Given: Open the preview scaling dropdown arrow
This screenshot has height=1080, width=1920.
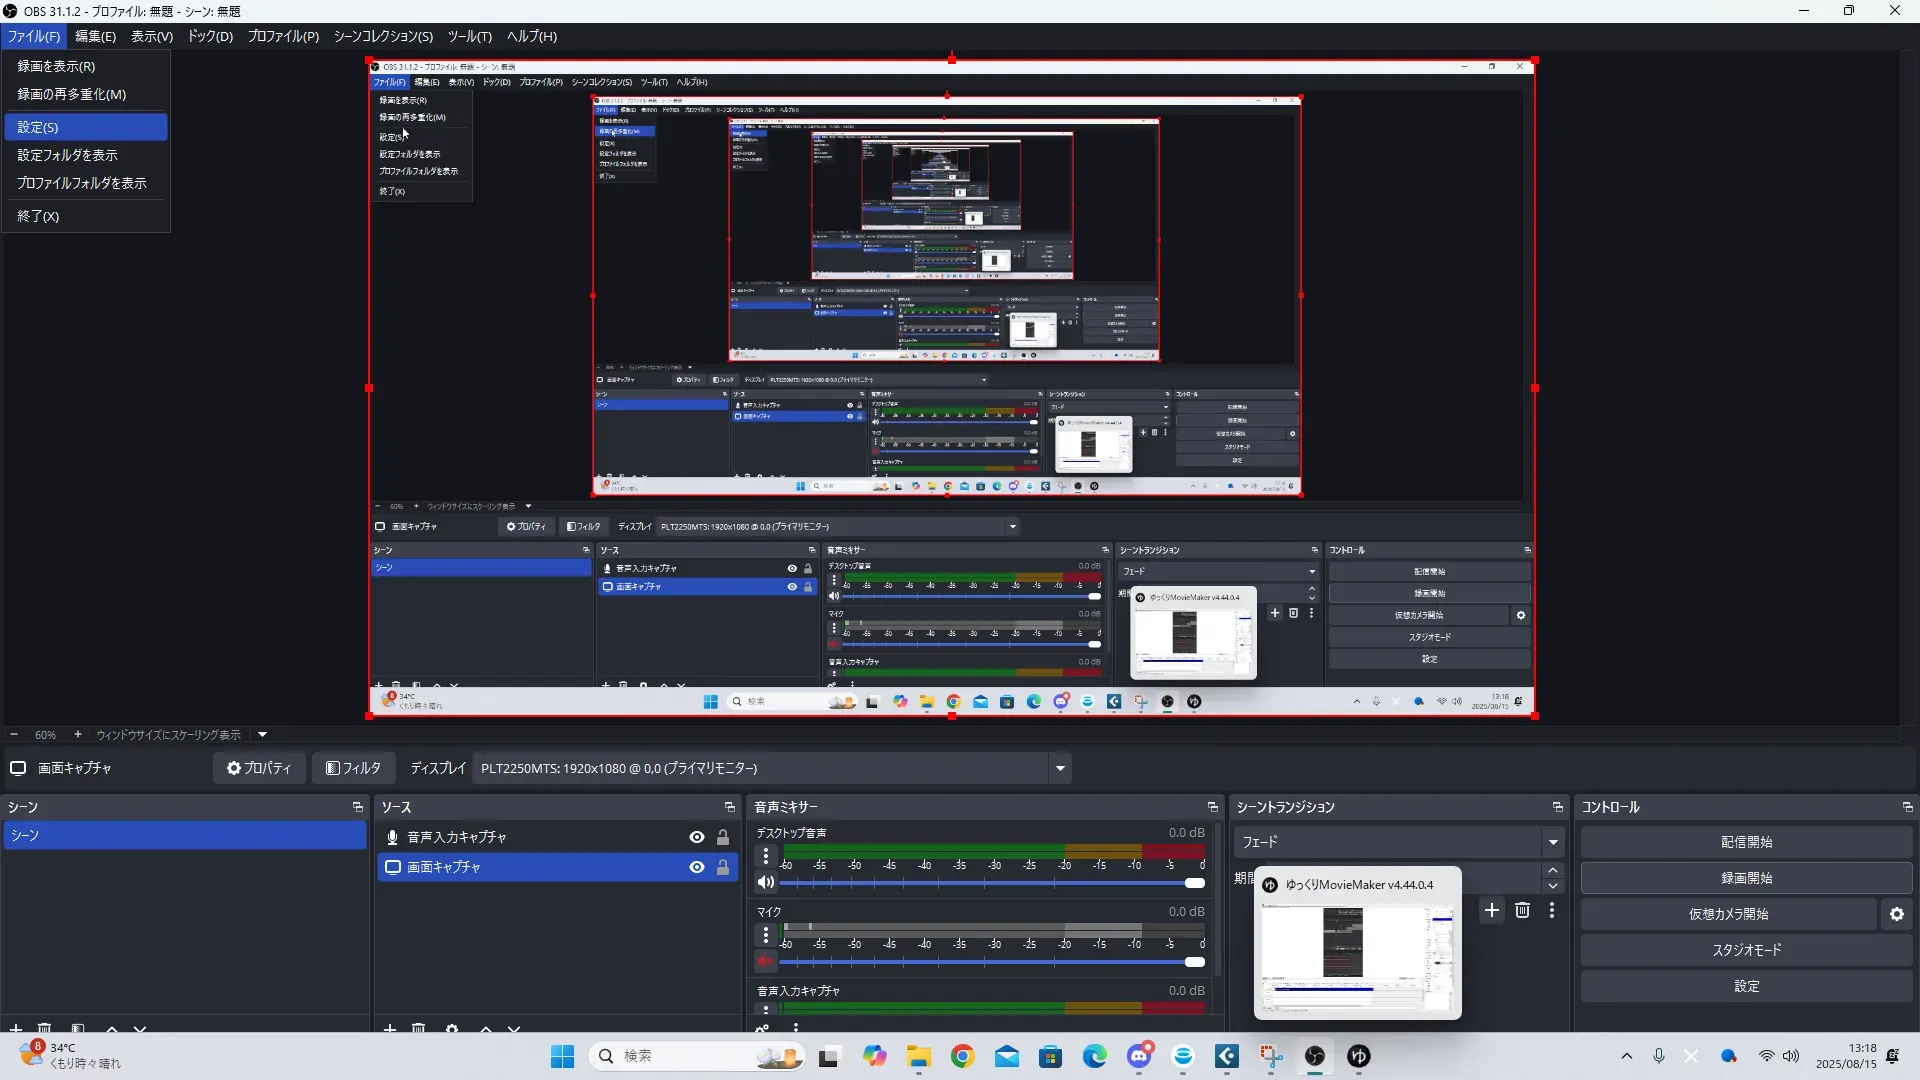Looking at the screenshot, I should point(262,734).
